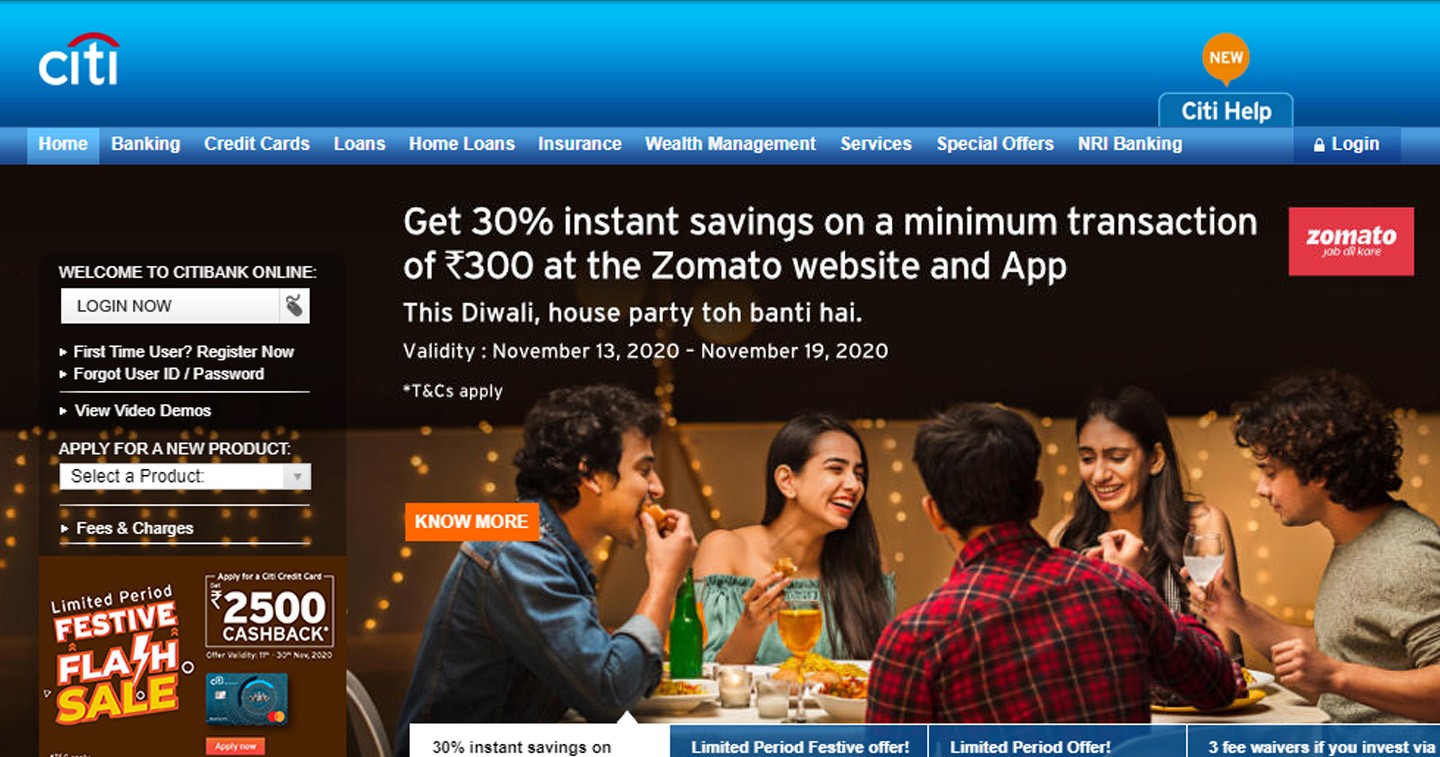This screenshot has height=757, width=1440.
Task: Switch to the Limited Period Festive offer! banner tab
Action: click(798, 742)
